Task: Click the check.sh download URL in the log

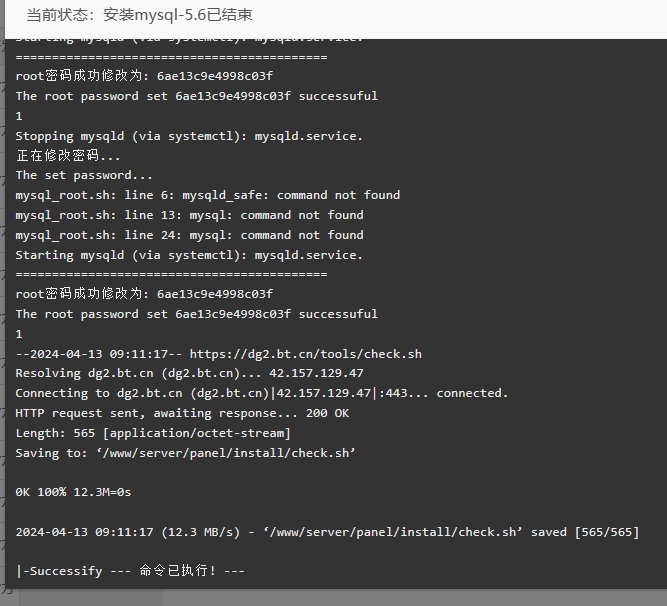Action: pyautogui.click(x=305, y=354)
